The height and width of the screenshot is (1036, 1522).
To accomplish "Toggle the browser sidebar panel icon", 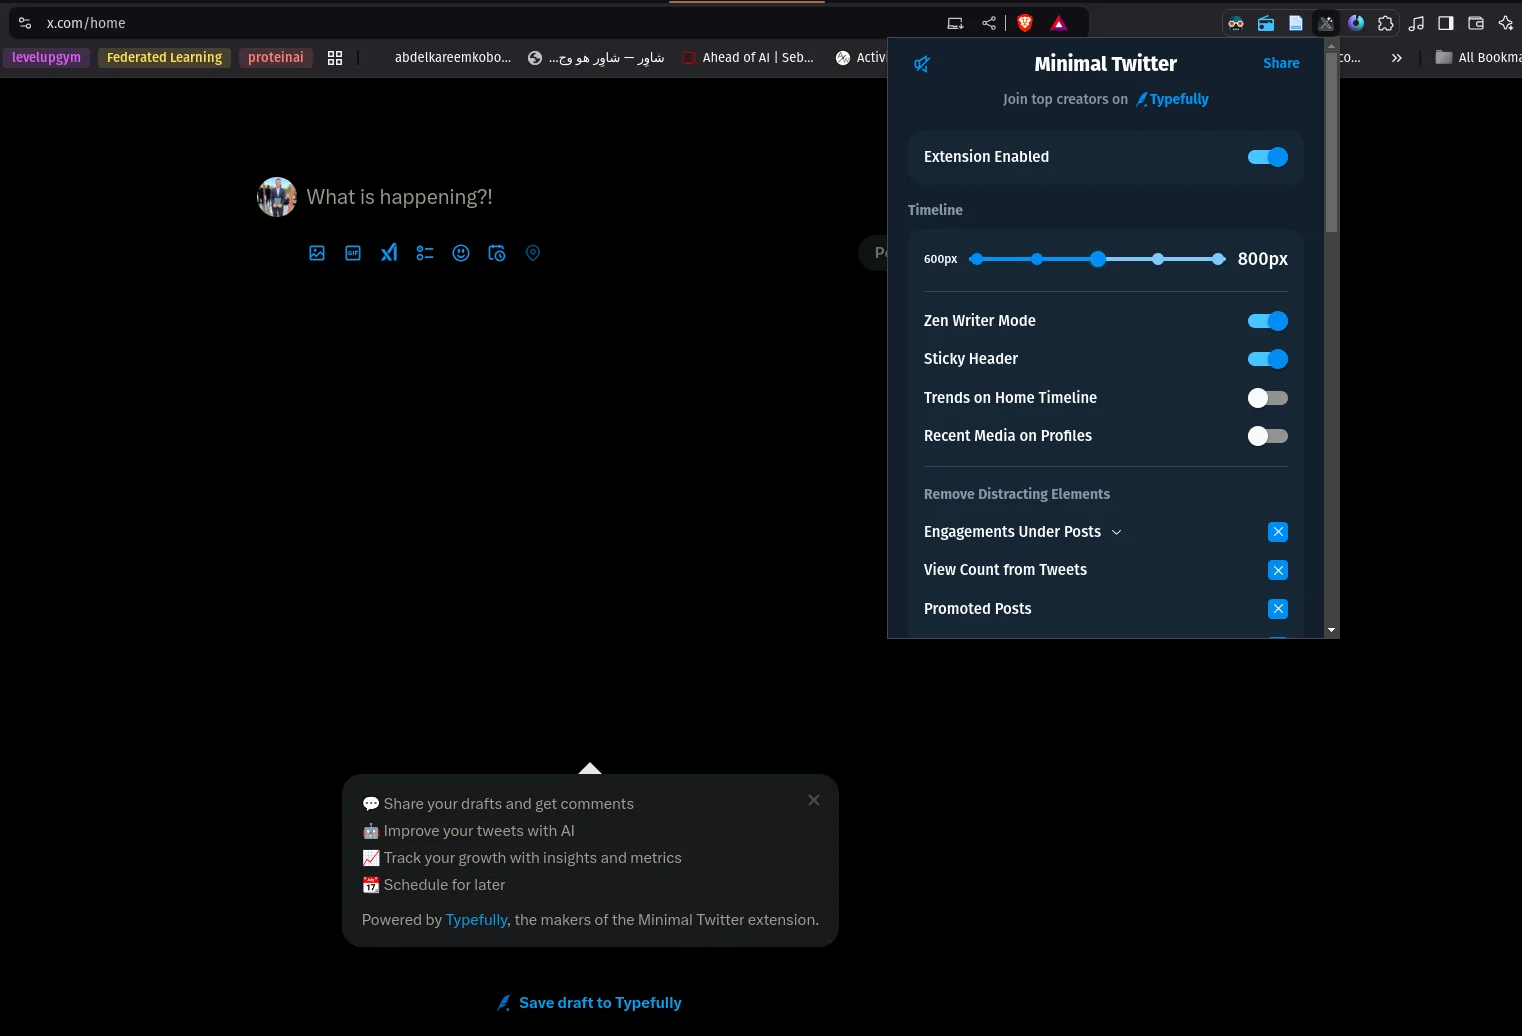I will tap(1446, 23).
